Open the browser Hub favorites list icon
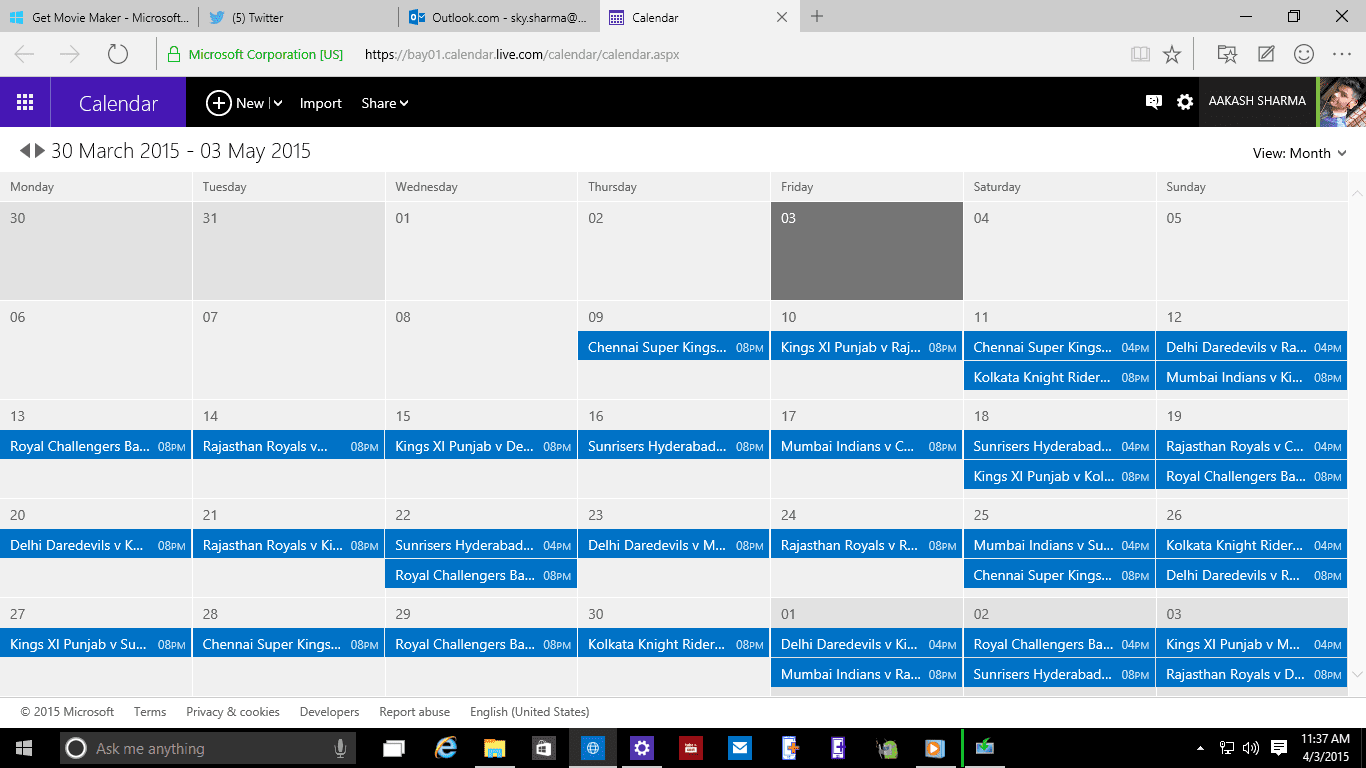 tap(1227, 54)
